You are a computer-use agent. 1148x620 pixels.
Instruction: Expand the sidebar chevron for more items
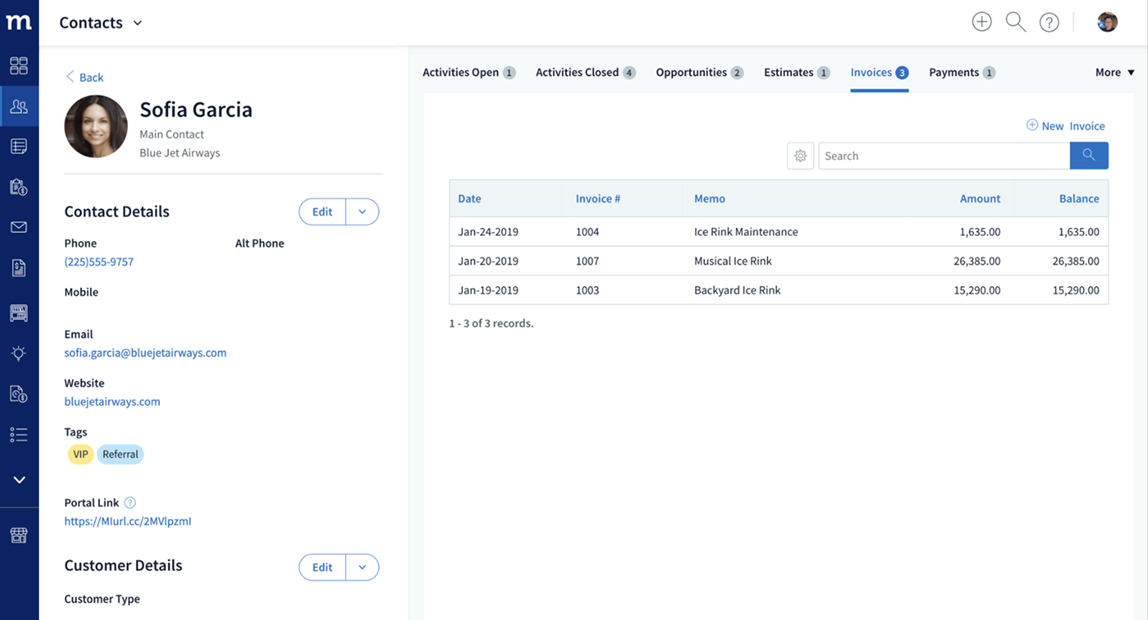click(19, 480)
